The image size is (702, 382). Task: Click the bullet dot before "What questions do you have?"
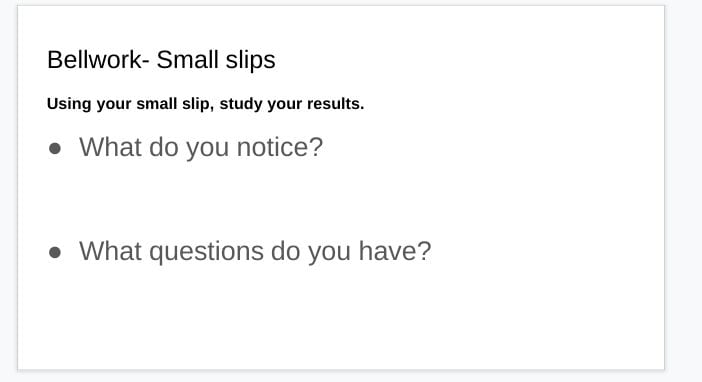pos(55,252)
